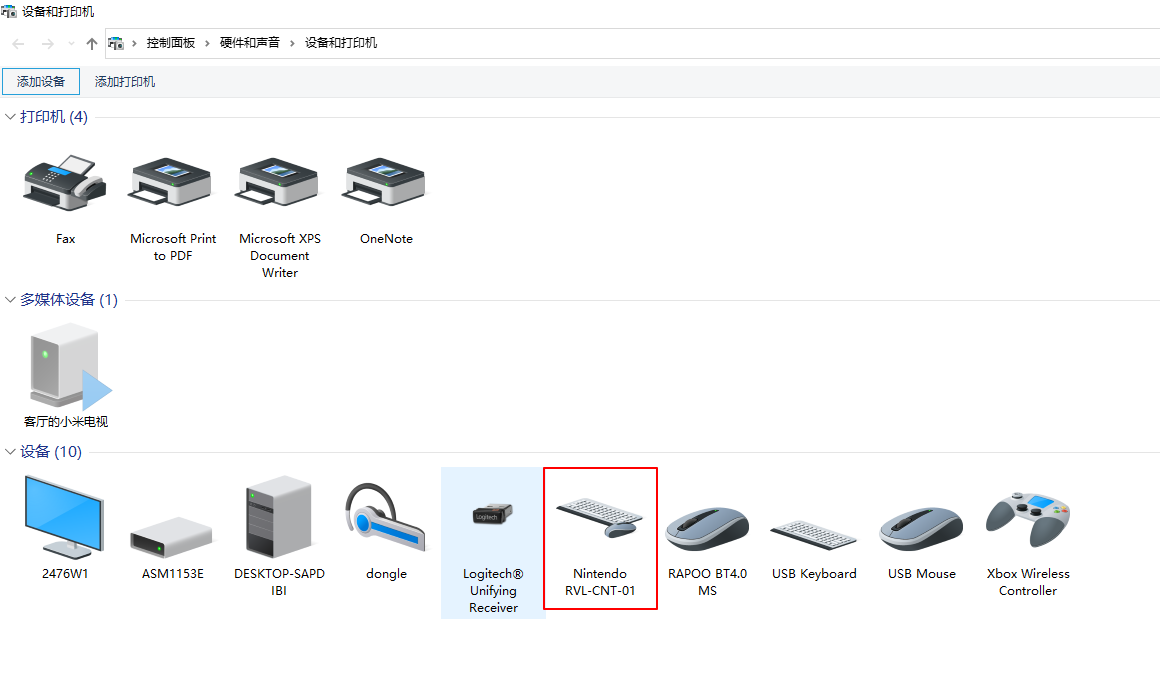The width and height of the screenshot is (1160, 680).
Task: Go to 控制面板 in breadcrumb
Action: click(x=171, y=43)
